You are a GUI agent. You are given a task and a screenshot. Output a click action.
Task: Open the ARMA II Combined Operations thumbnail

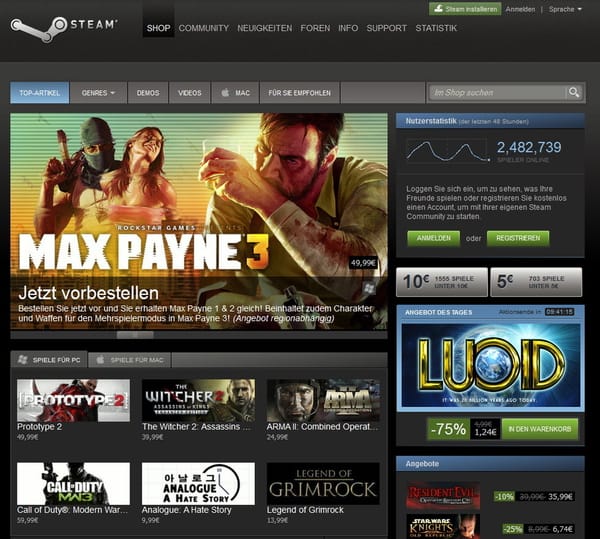[x=323, y=401]
